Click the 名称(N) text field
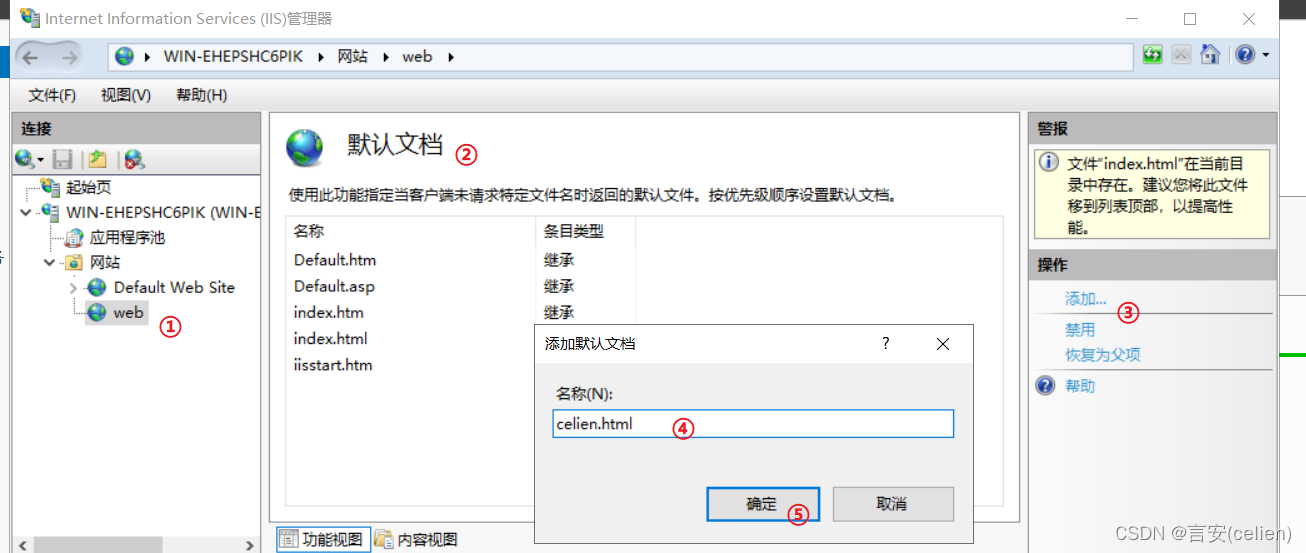The height and width of the screenshot is (553, 1306). pos(753,424)
